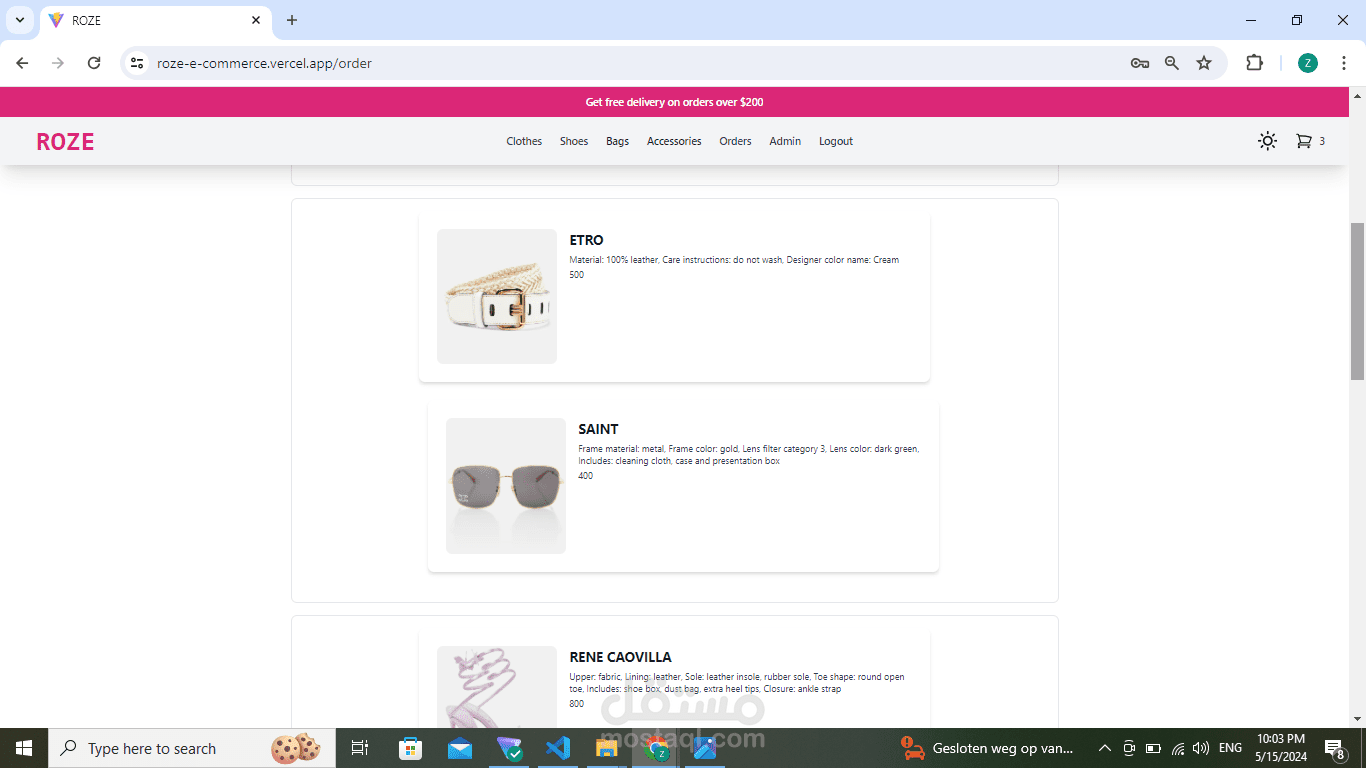Open the Shoes category

click(574, 141)
